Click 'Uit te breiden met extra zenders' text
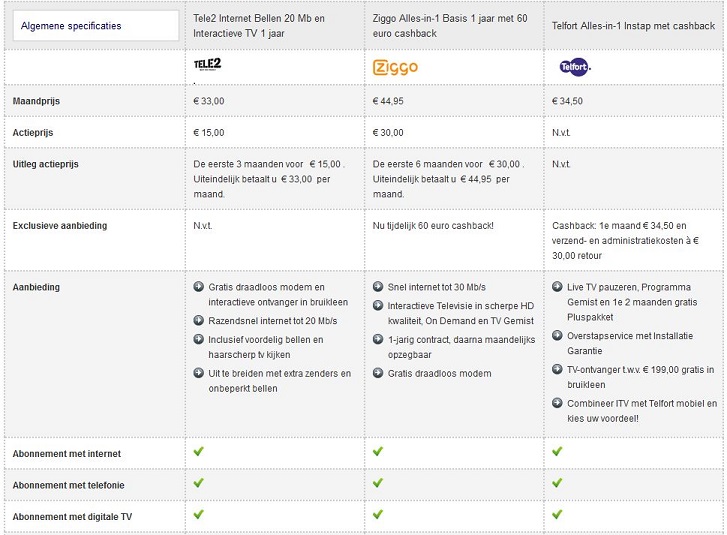Image resolution: width=727 pixels, height=535 pixels. tap(280, 381)
